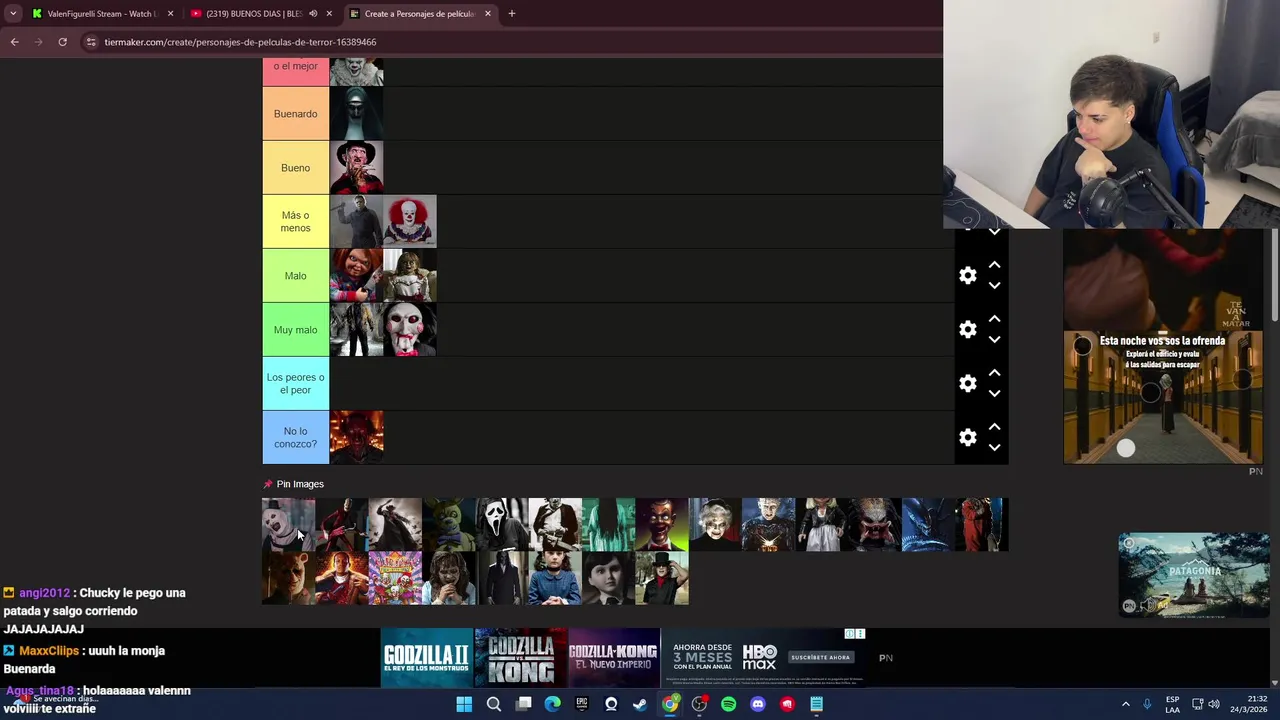Select the Winnie the Pooh horror image
Image resolution: width=1280 pixels, height=720 pixels.
pos(288,578)
